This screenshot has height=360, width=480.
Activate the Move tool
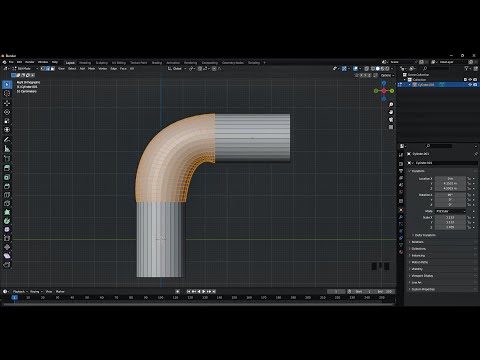pos(7,103)
